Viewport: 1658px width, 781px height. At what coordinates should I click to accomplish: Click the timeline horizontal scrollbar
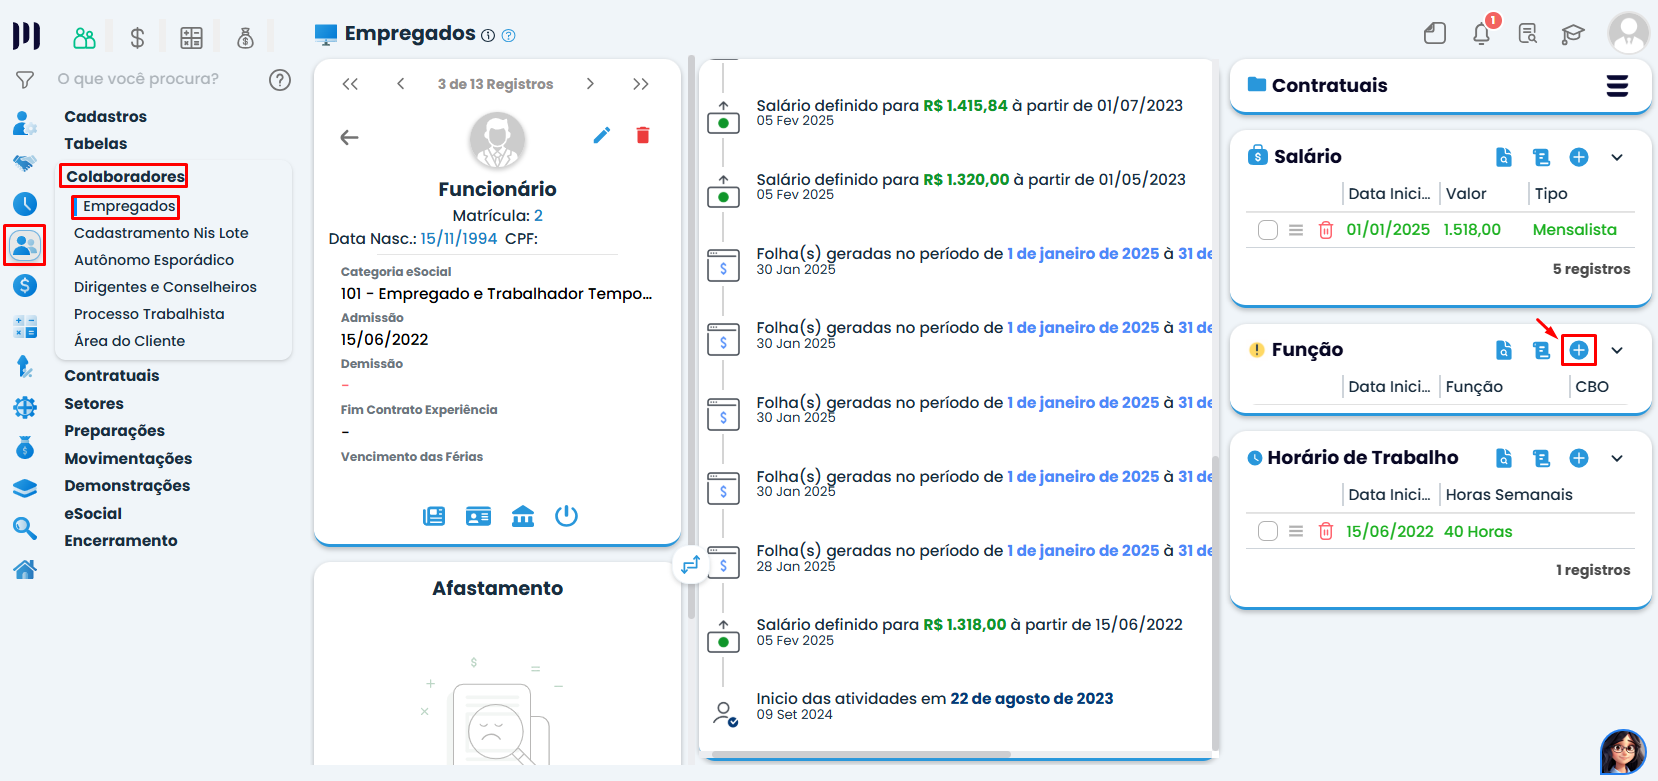(860, 754)
